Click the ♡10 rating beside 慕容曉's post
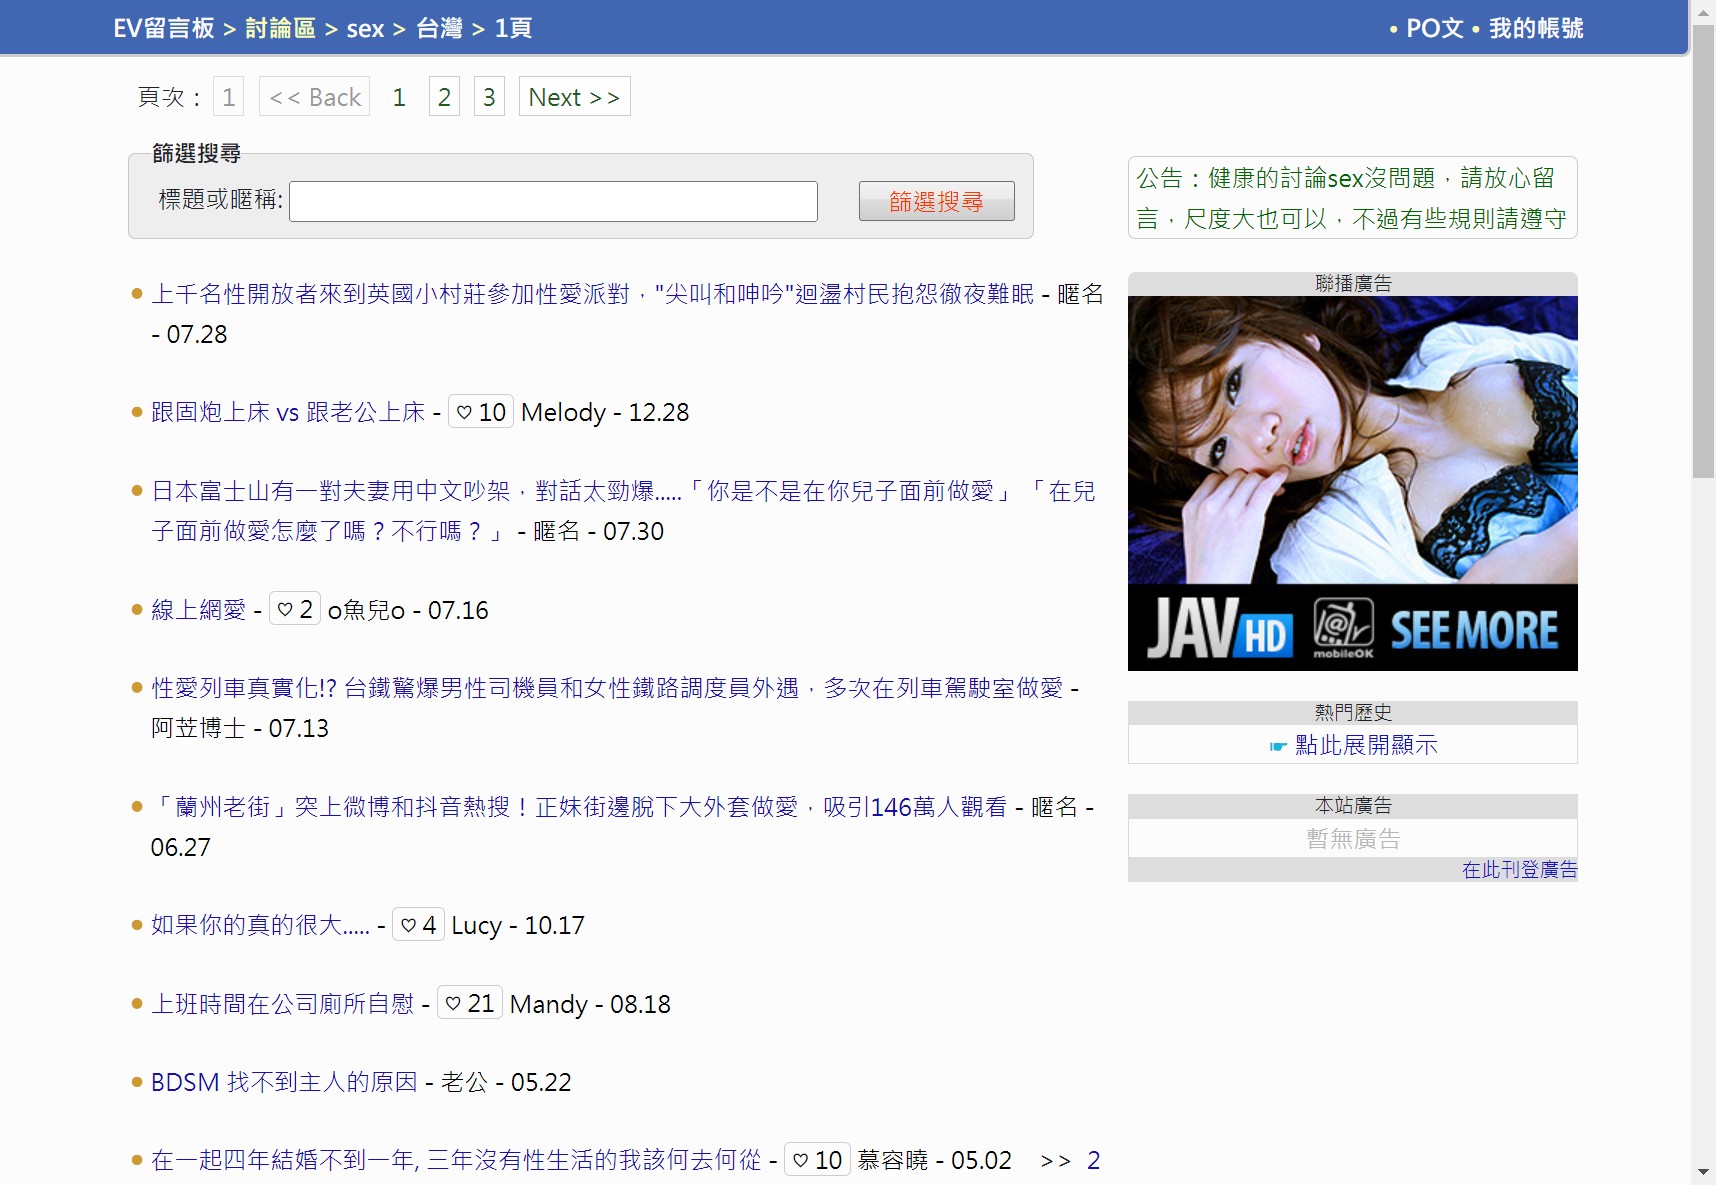The image size is (1716, 1185). (x=817, y=1160)
